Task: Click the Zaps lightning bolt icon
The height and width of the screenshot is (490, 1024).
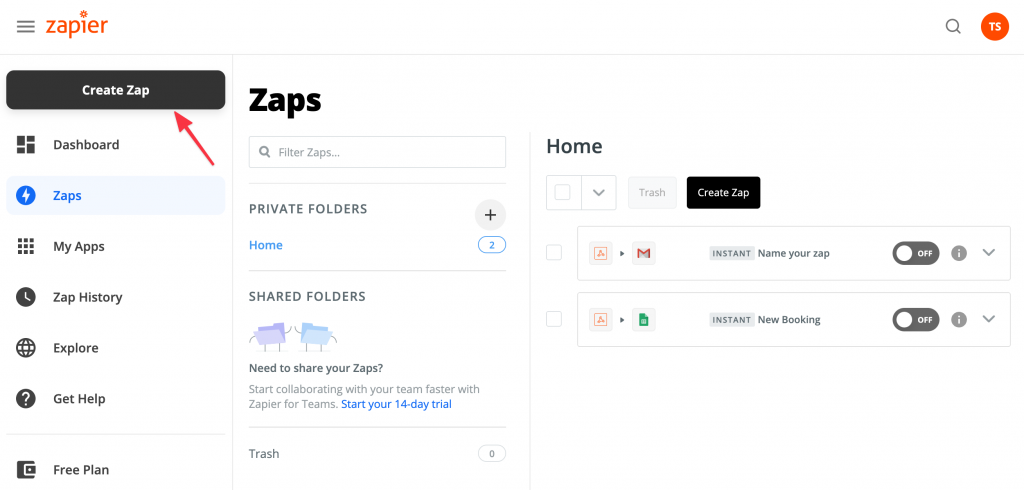Action: (x=25, y=195)
